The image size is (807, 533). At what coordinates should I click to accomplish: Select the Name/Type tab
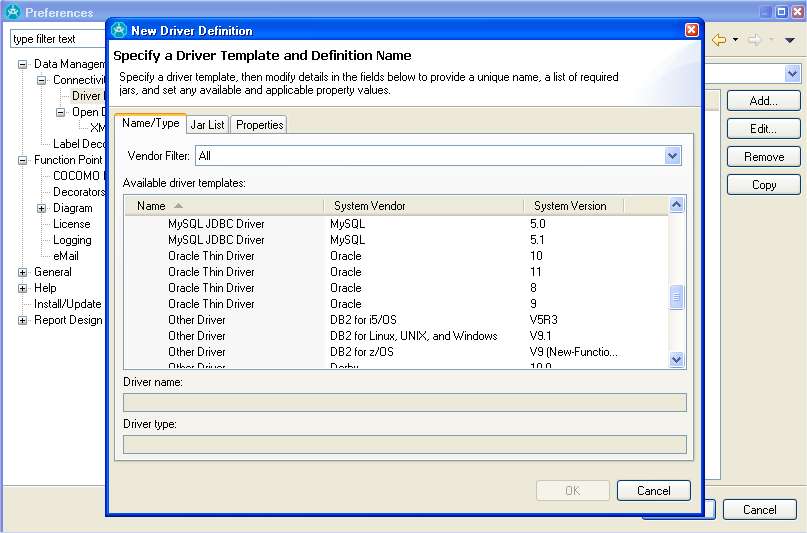click(x=150, y=123)
